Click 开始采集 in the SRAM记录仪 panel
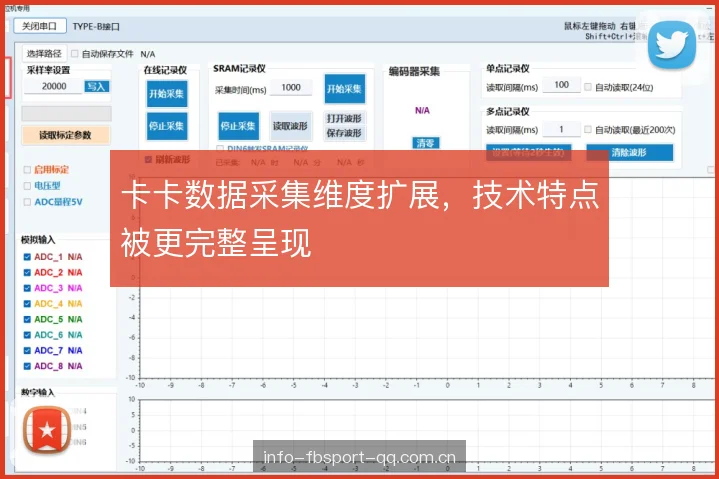This screenshot has height=479, width=719. pos(345,89)
